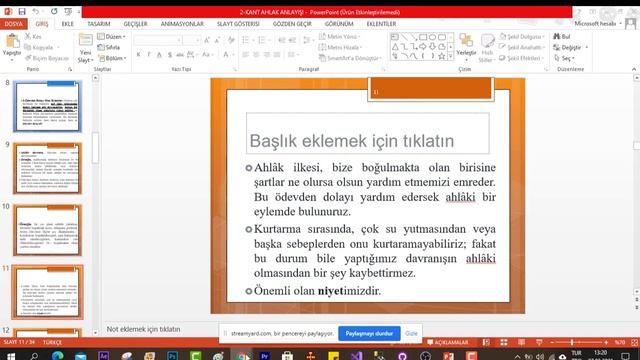
Task: Click the Redo/Repeat icon
Action: (x=54, y=12)
